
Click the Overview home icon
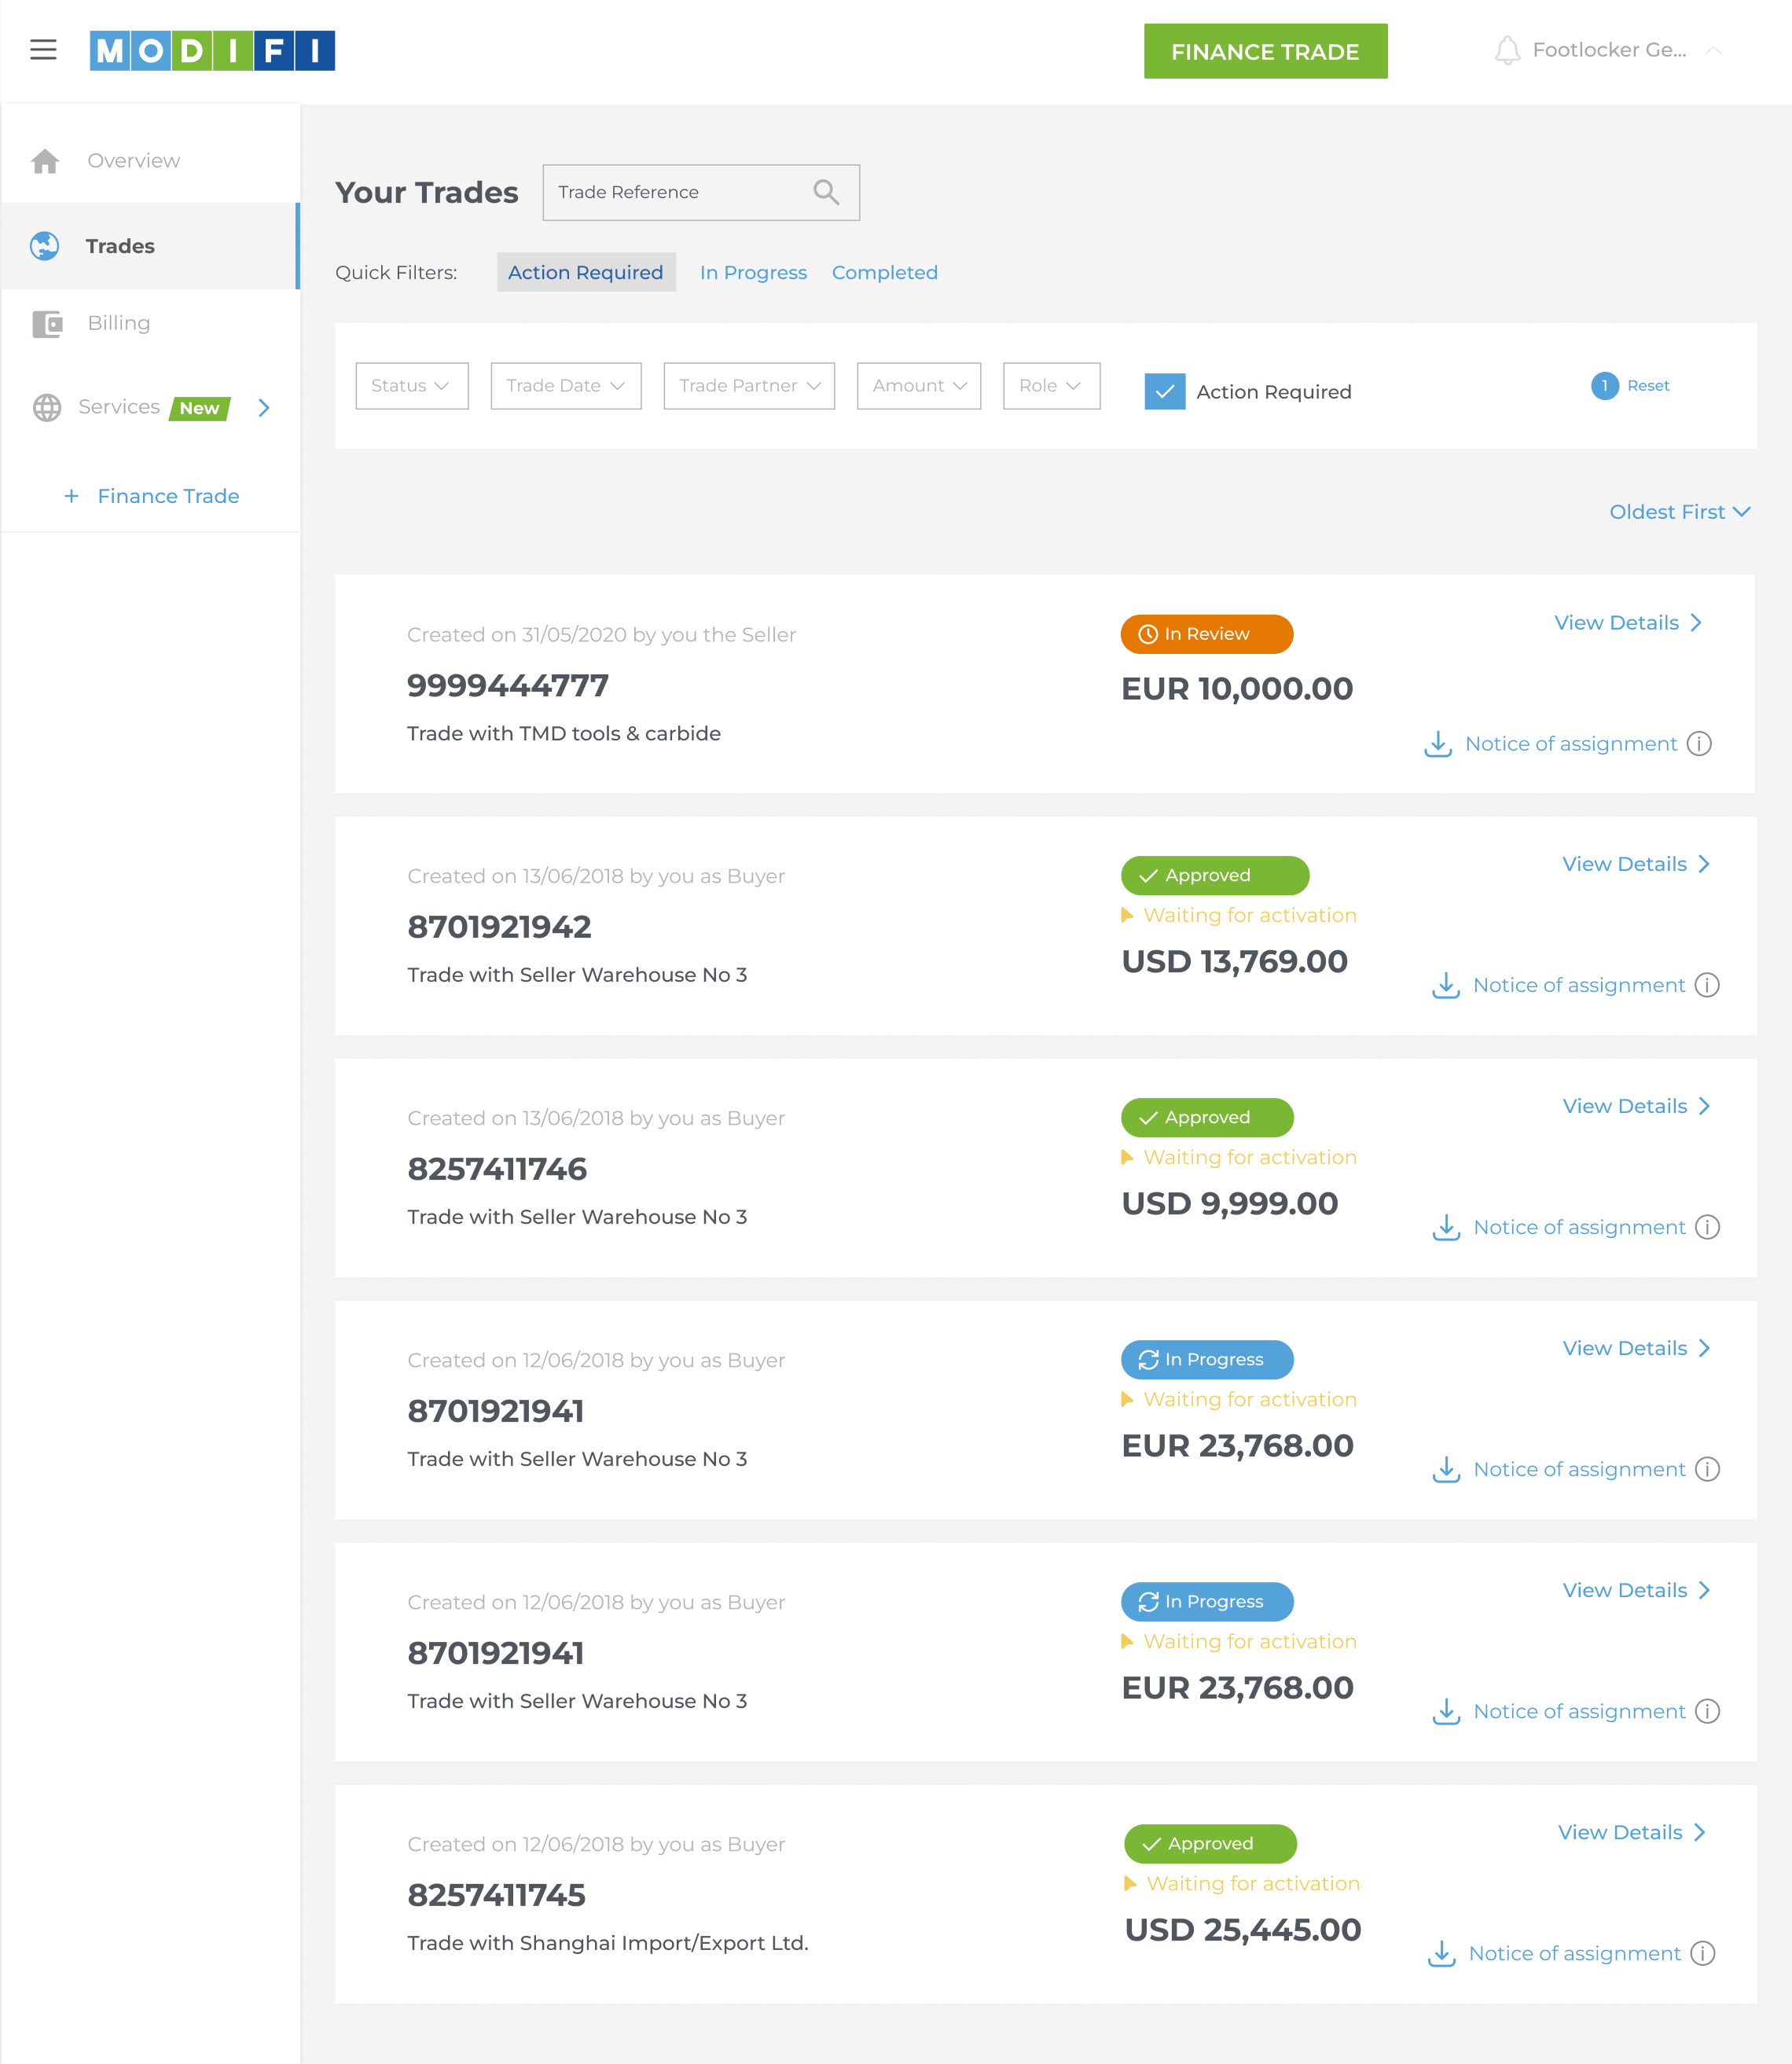pos(46,161)
